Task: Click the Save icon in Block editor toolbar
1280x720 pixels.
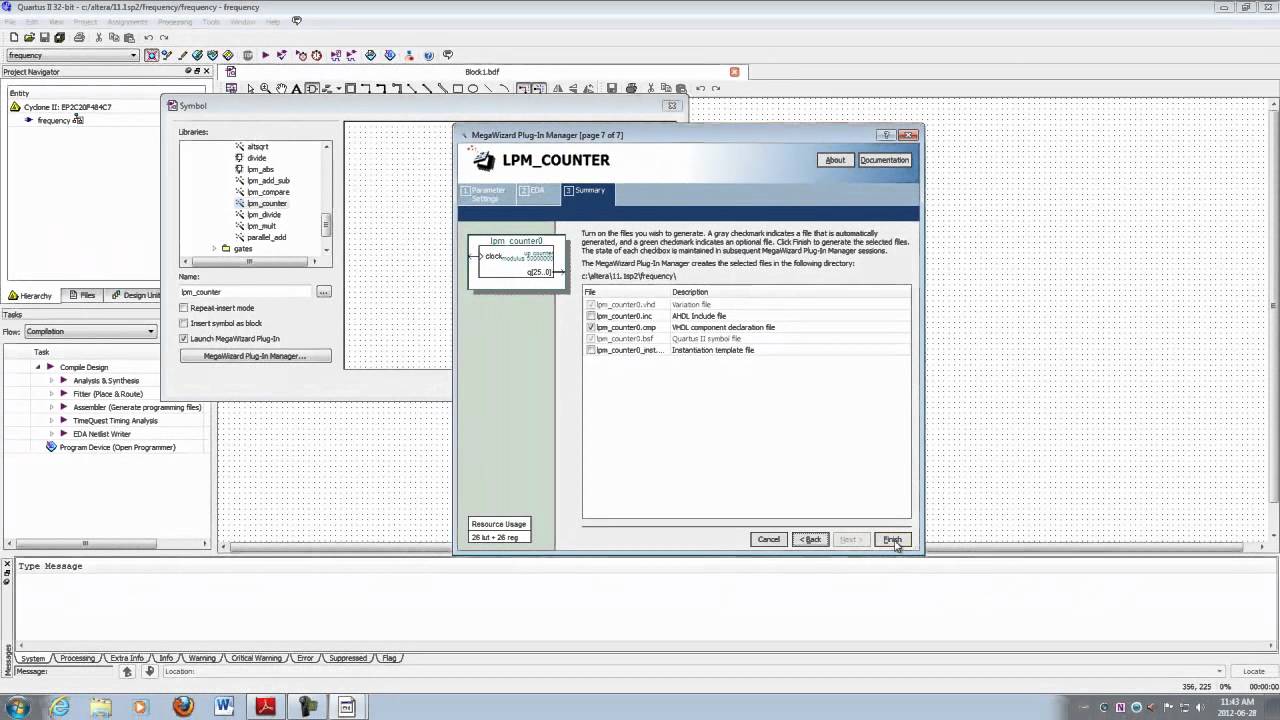Action: coord(611,89)
